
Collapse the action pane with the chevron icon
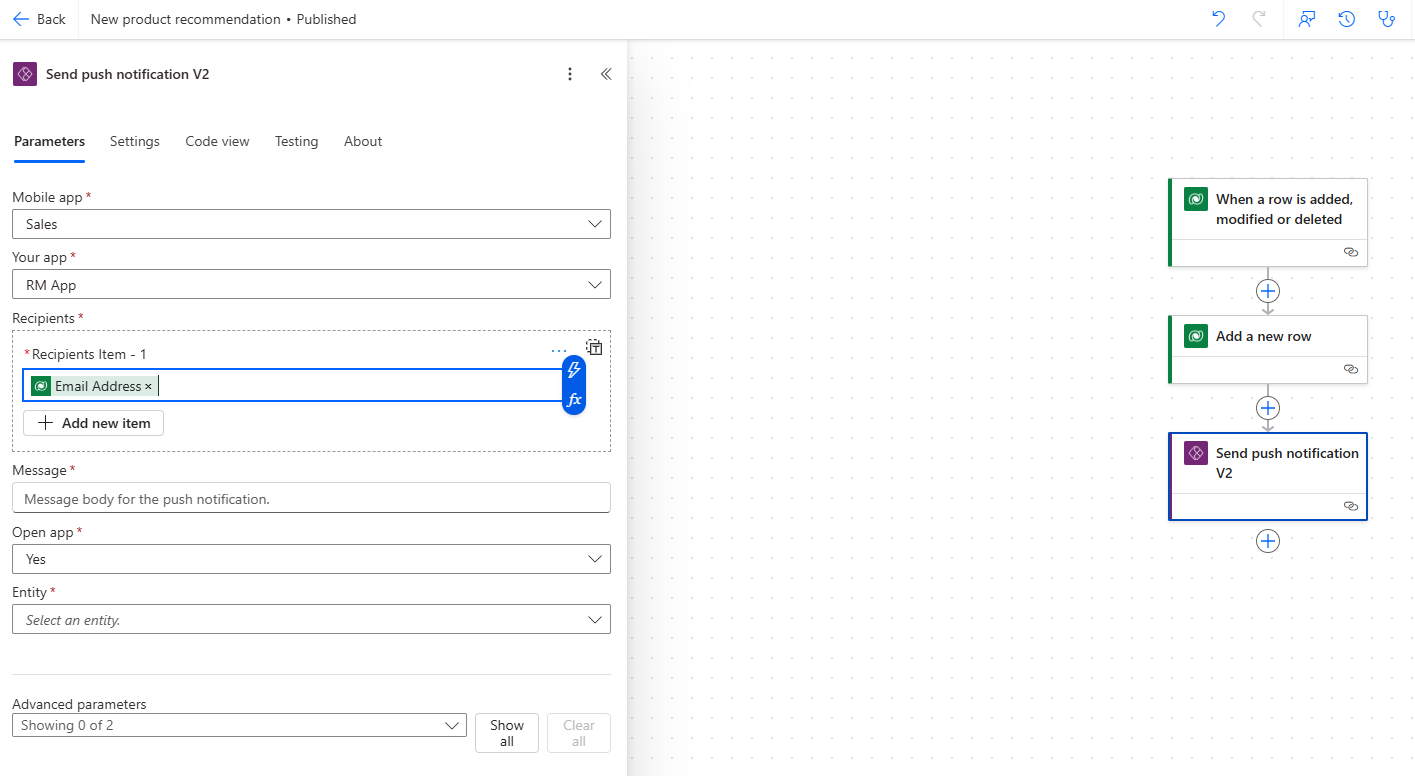[x=605, y=73]
